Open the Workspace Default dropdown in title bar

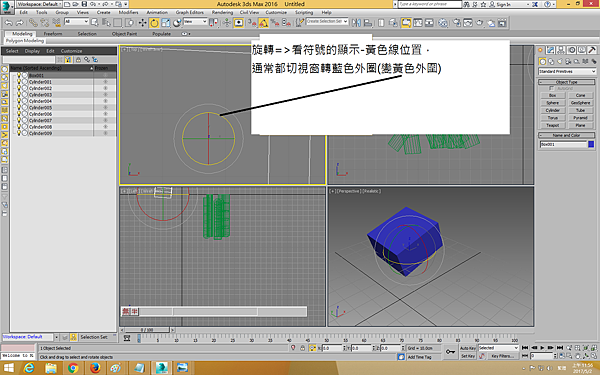(x=39, y=4)
